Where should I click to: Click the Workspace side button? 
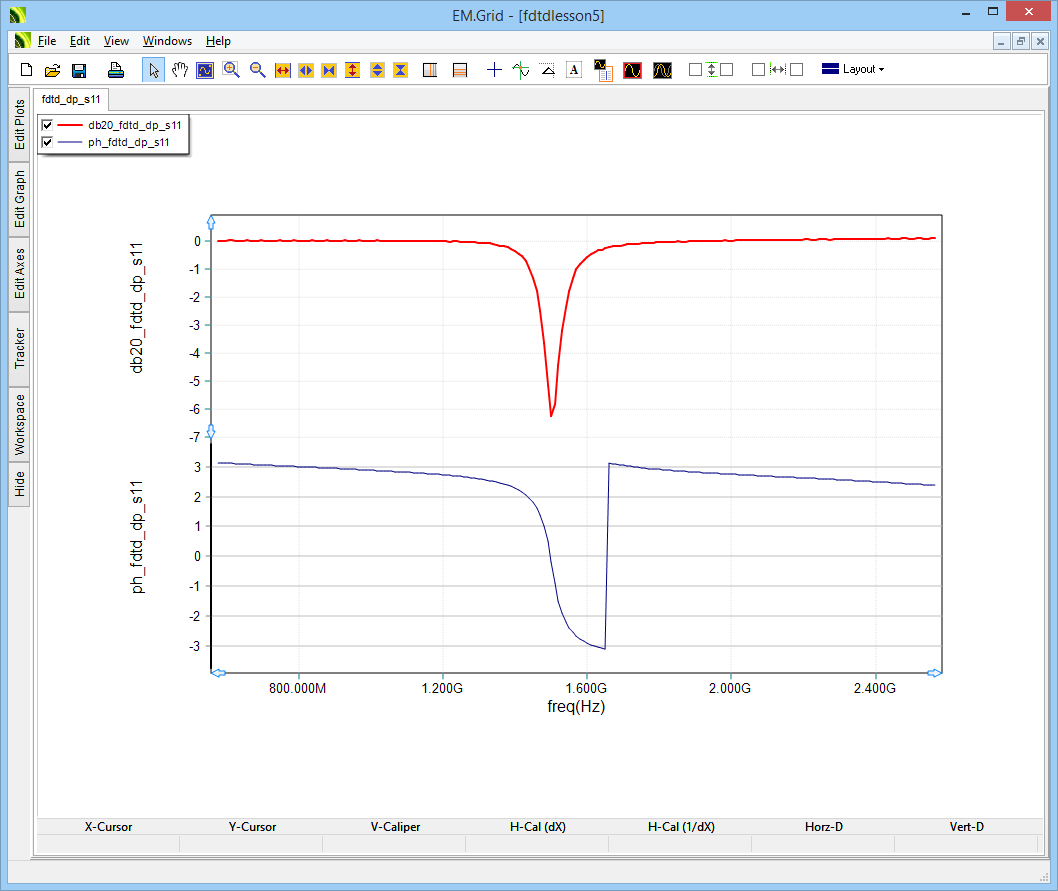19,424
